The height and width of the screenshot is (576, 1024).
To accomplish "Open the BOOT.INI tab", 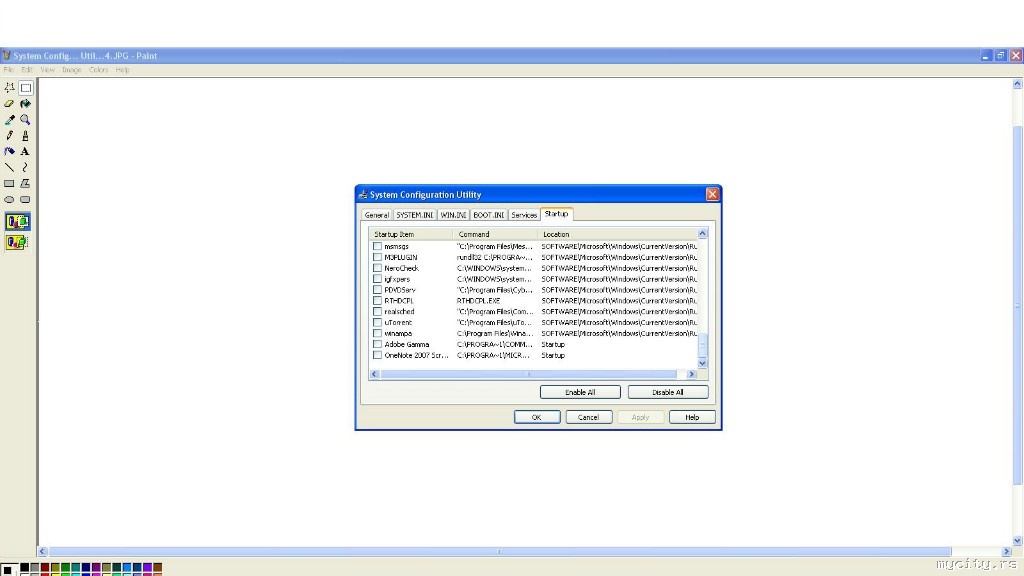I will [488, 215].
